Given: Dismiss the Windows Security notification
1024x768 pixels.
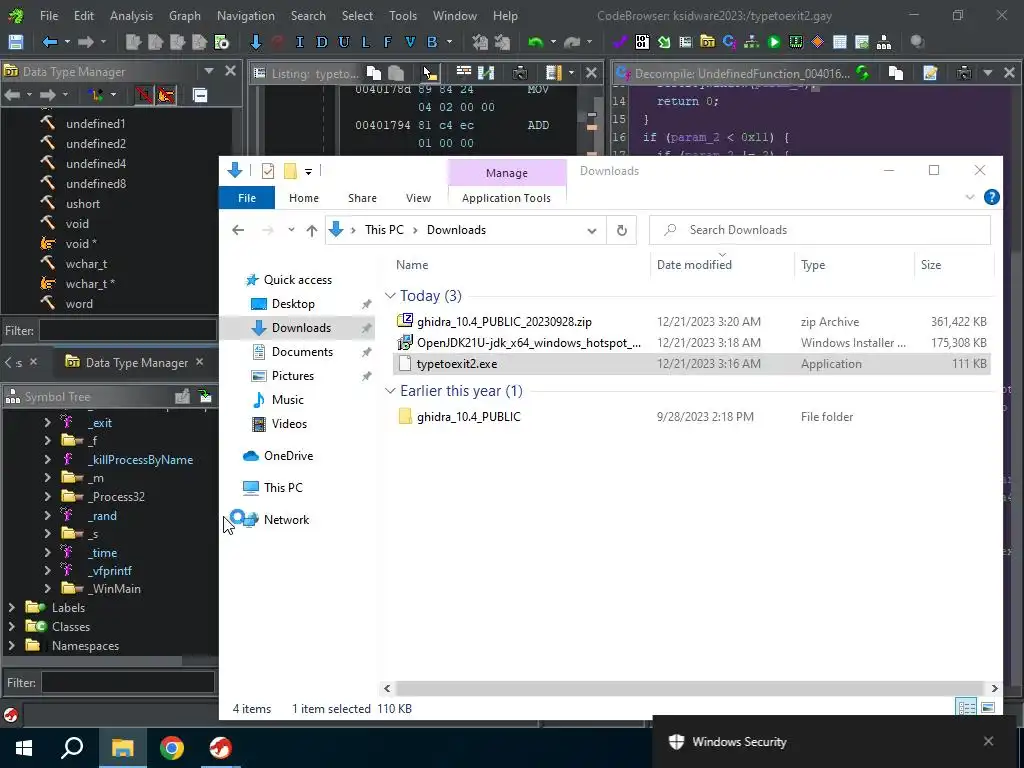Looking at the screenshot, I should tap(988, 741).
